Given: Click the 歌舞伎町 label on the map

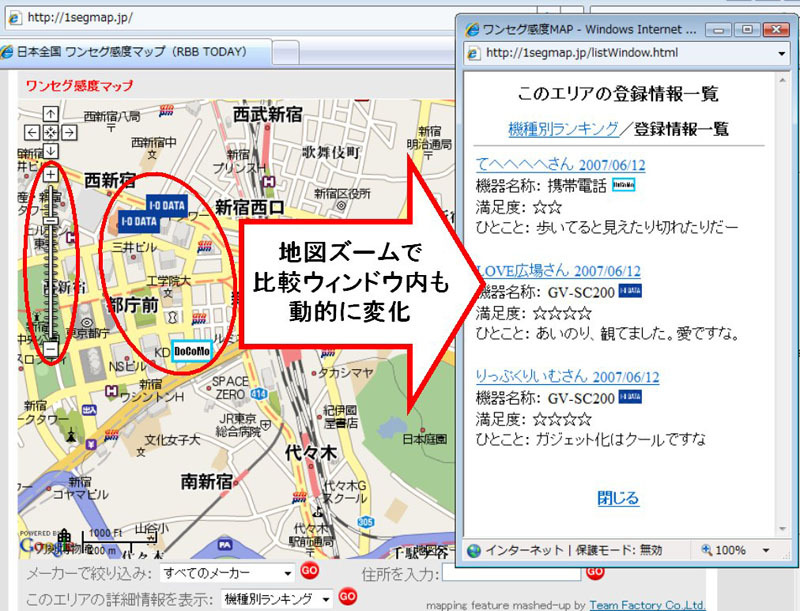Looking at the screenshot, I should pos(331,152).
